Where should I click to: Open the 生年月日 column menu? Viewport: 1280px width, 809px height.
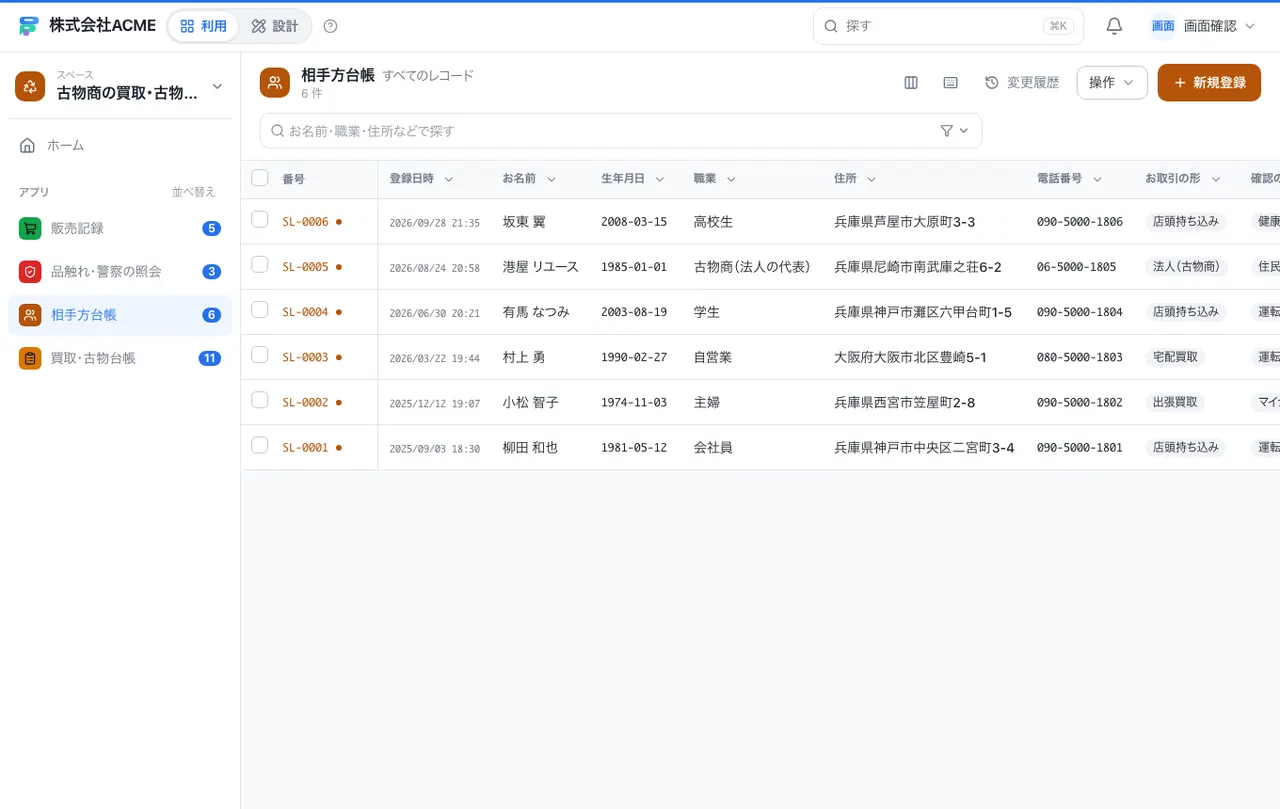(x=660, y=179)
